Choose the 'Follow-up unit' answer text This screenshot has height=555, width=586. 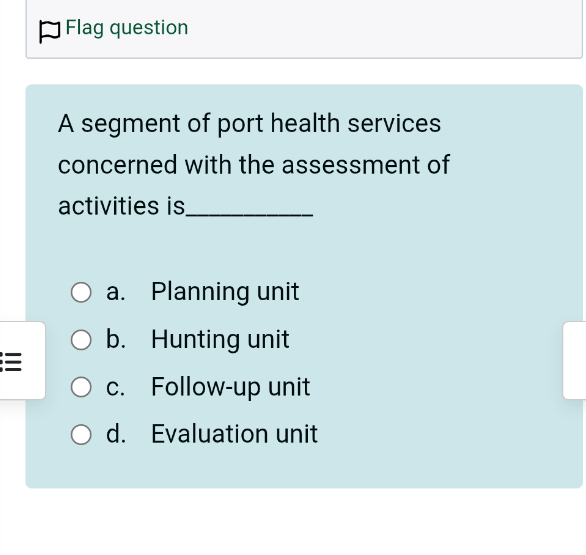(231, 387)
